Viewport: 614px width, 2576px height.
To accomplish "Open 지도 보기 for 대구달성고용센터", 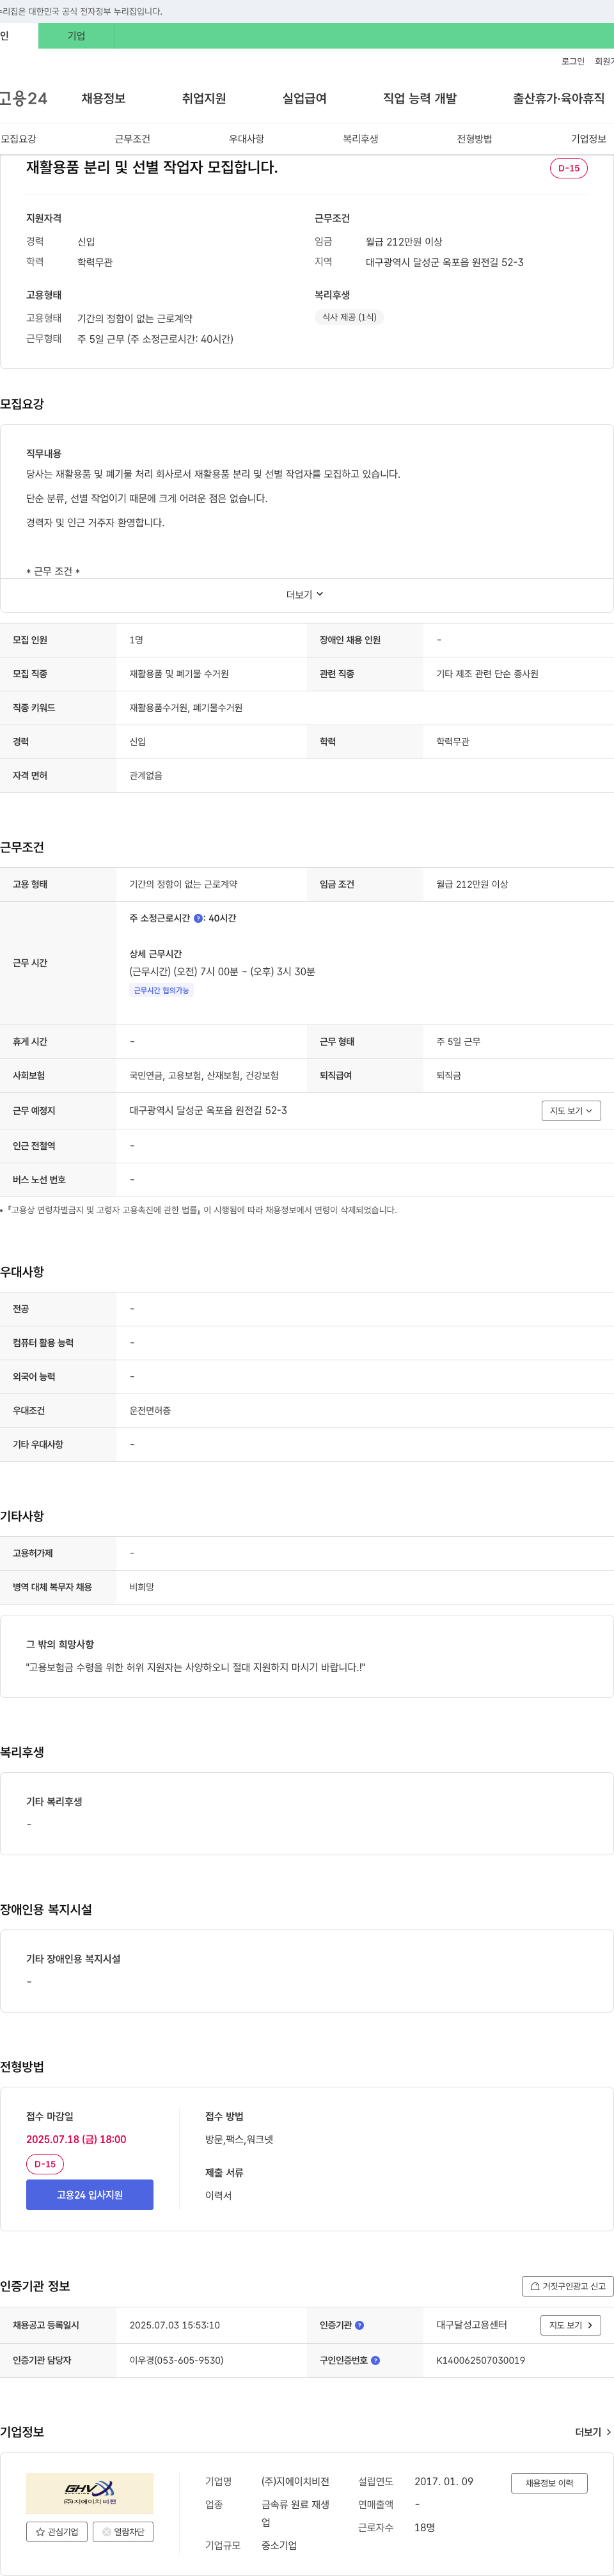I will (x=571, y=2325).
